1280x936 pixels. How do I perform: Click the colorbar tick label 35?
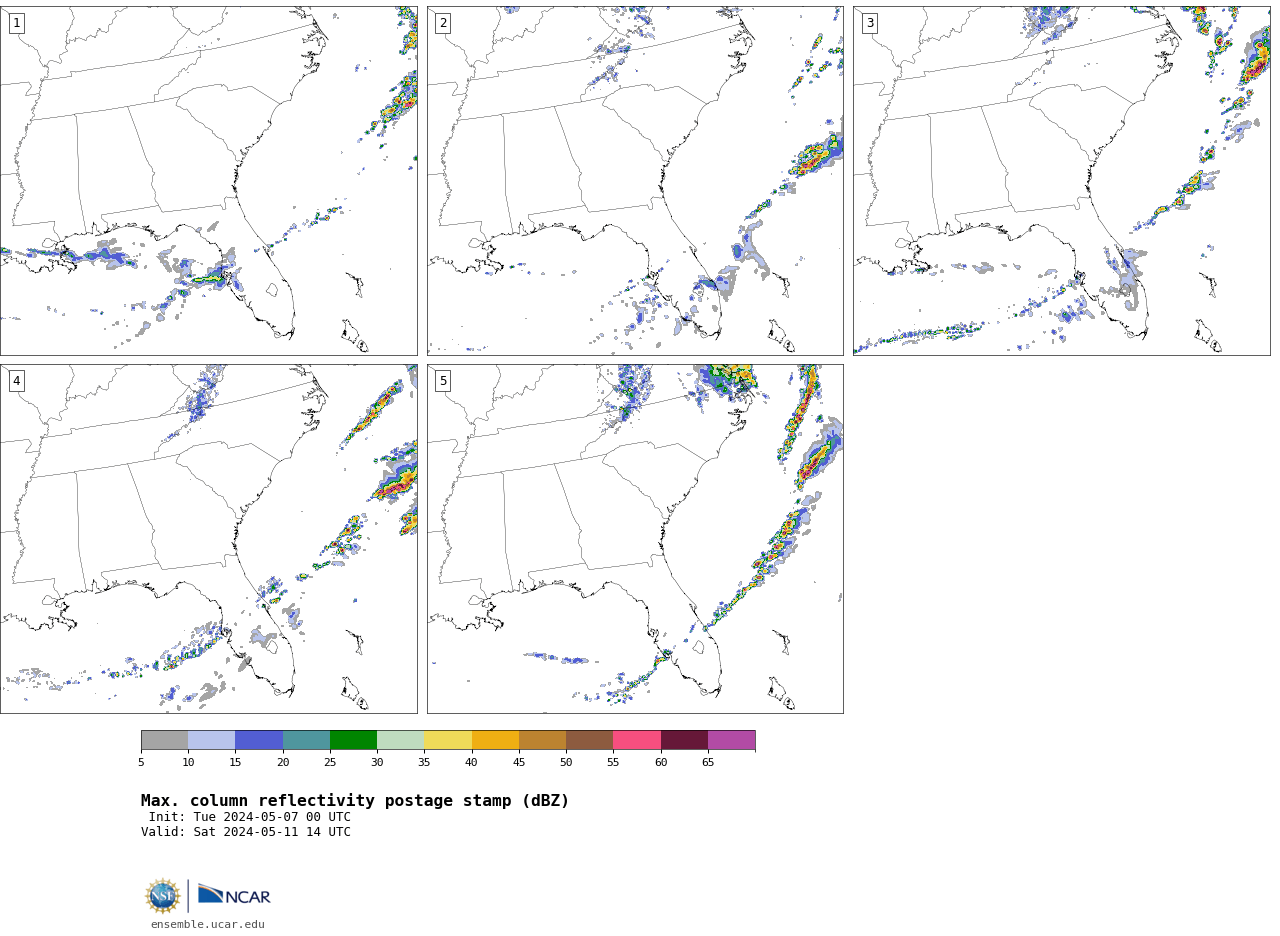(424, 762)
